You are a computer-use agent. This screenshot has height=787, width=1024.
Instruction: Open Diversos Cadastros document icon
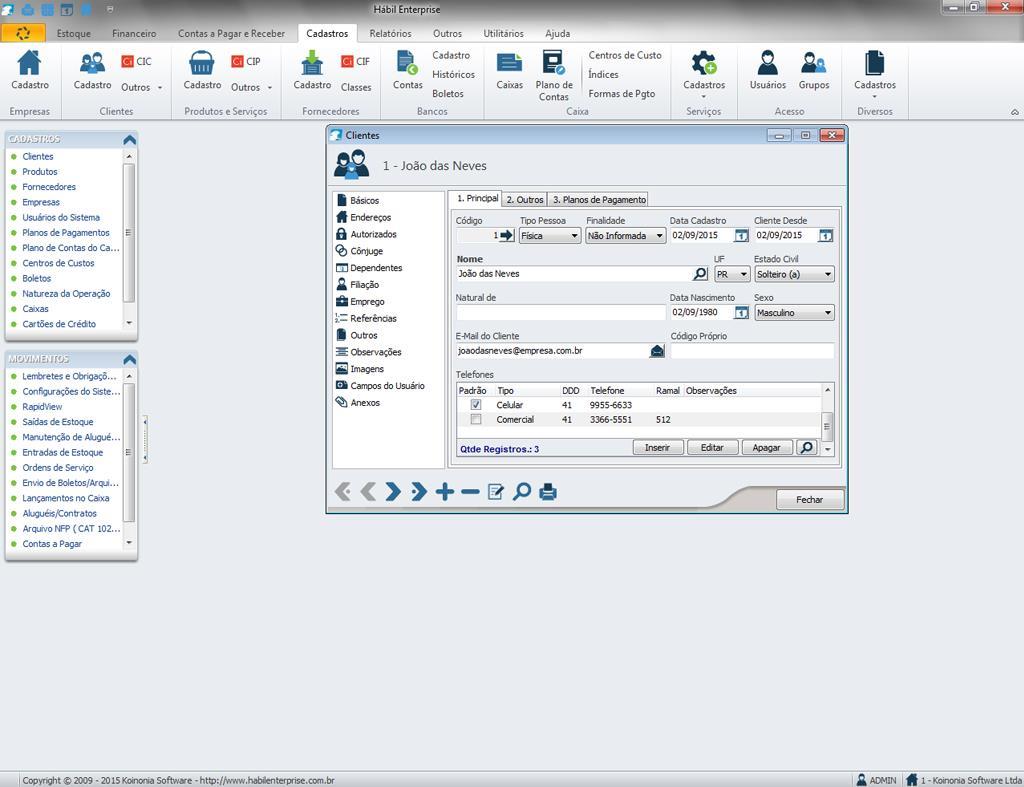point(874,63)
